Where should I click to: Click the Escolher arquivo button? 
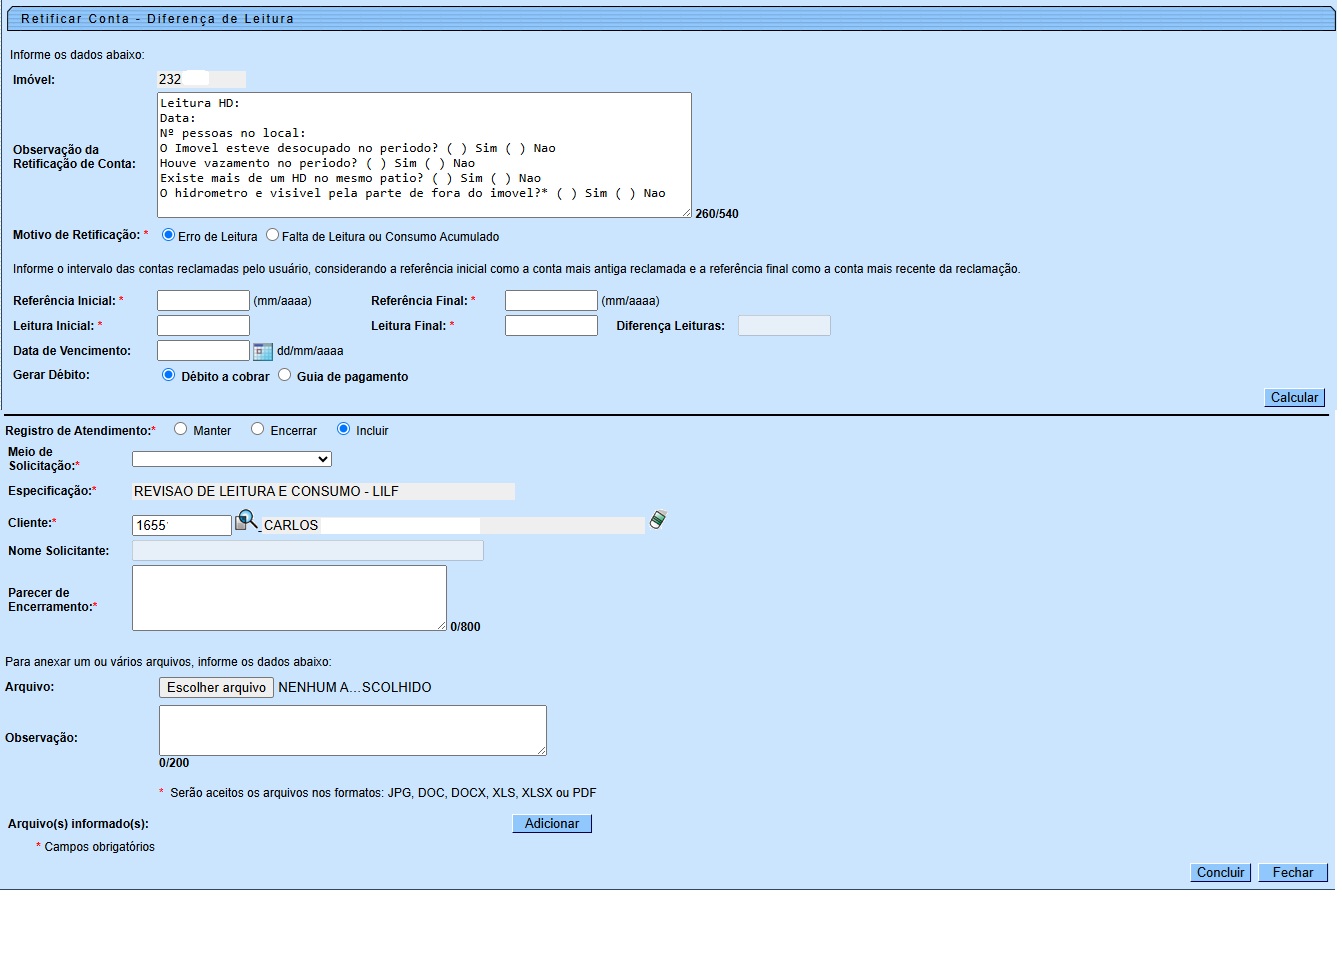click(216, 688)
